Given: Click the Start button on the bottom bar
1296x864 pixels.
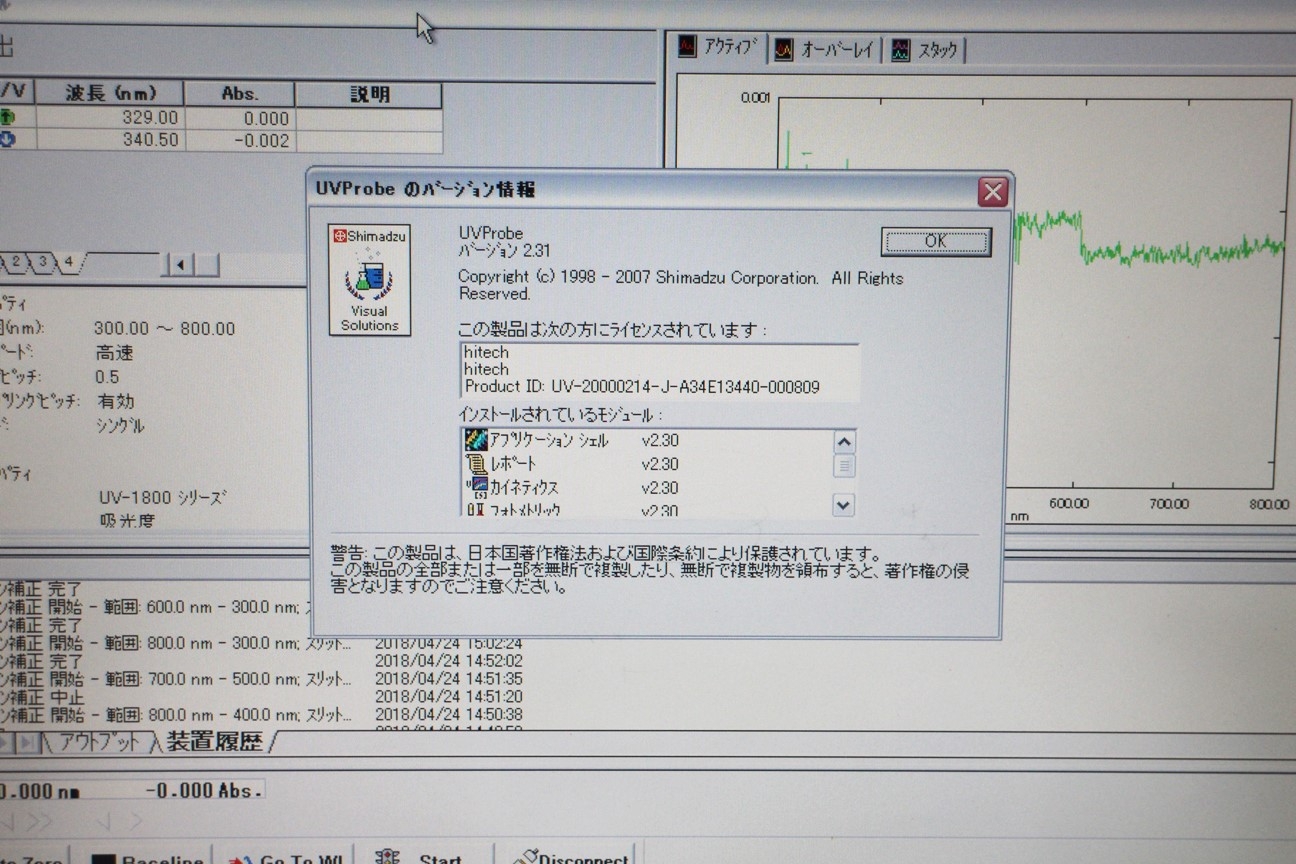Looking at the screenshot, I should coord(424,856).
